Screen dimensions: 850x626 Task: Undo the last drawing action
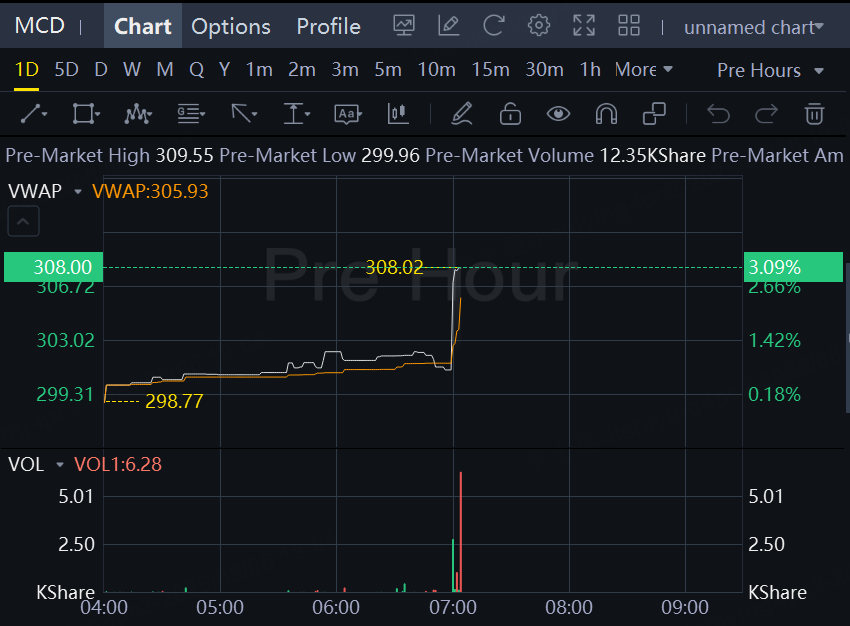[x=718, y=114]
